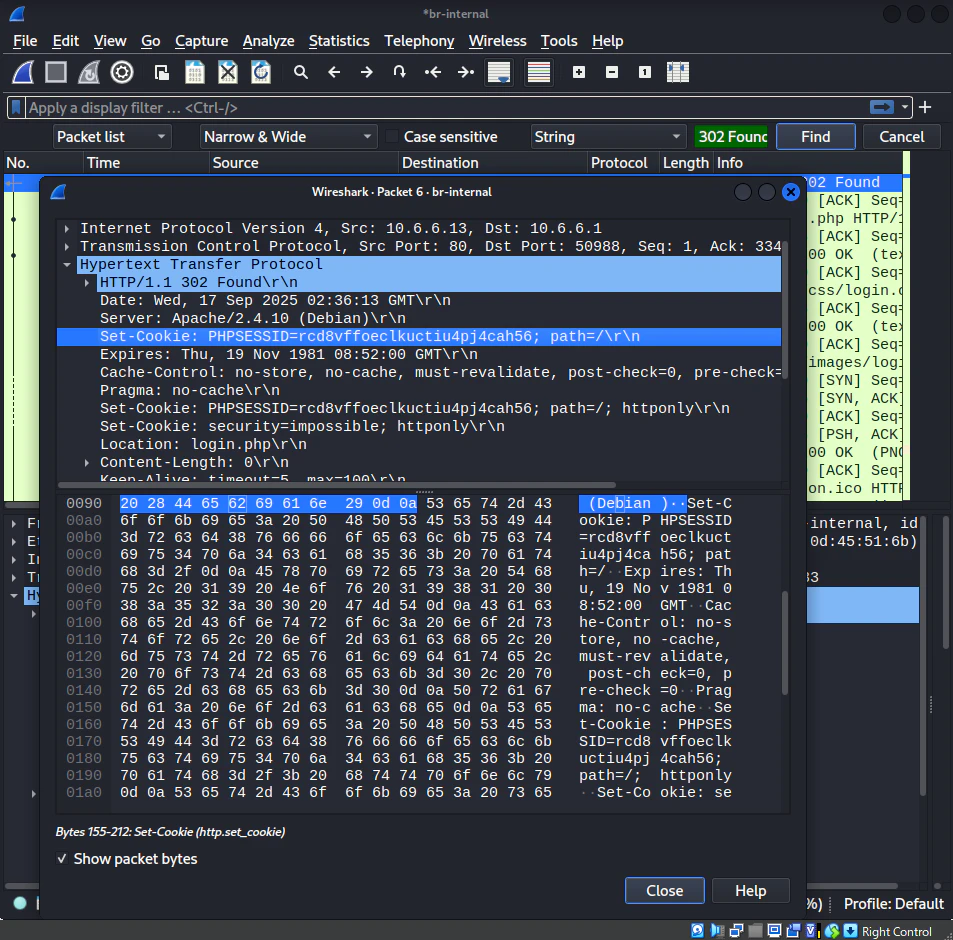The image size is (953, 940).
Task: Stop capture using the square toolbar icon
Action: click(x=56, y=72)
